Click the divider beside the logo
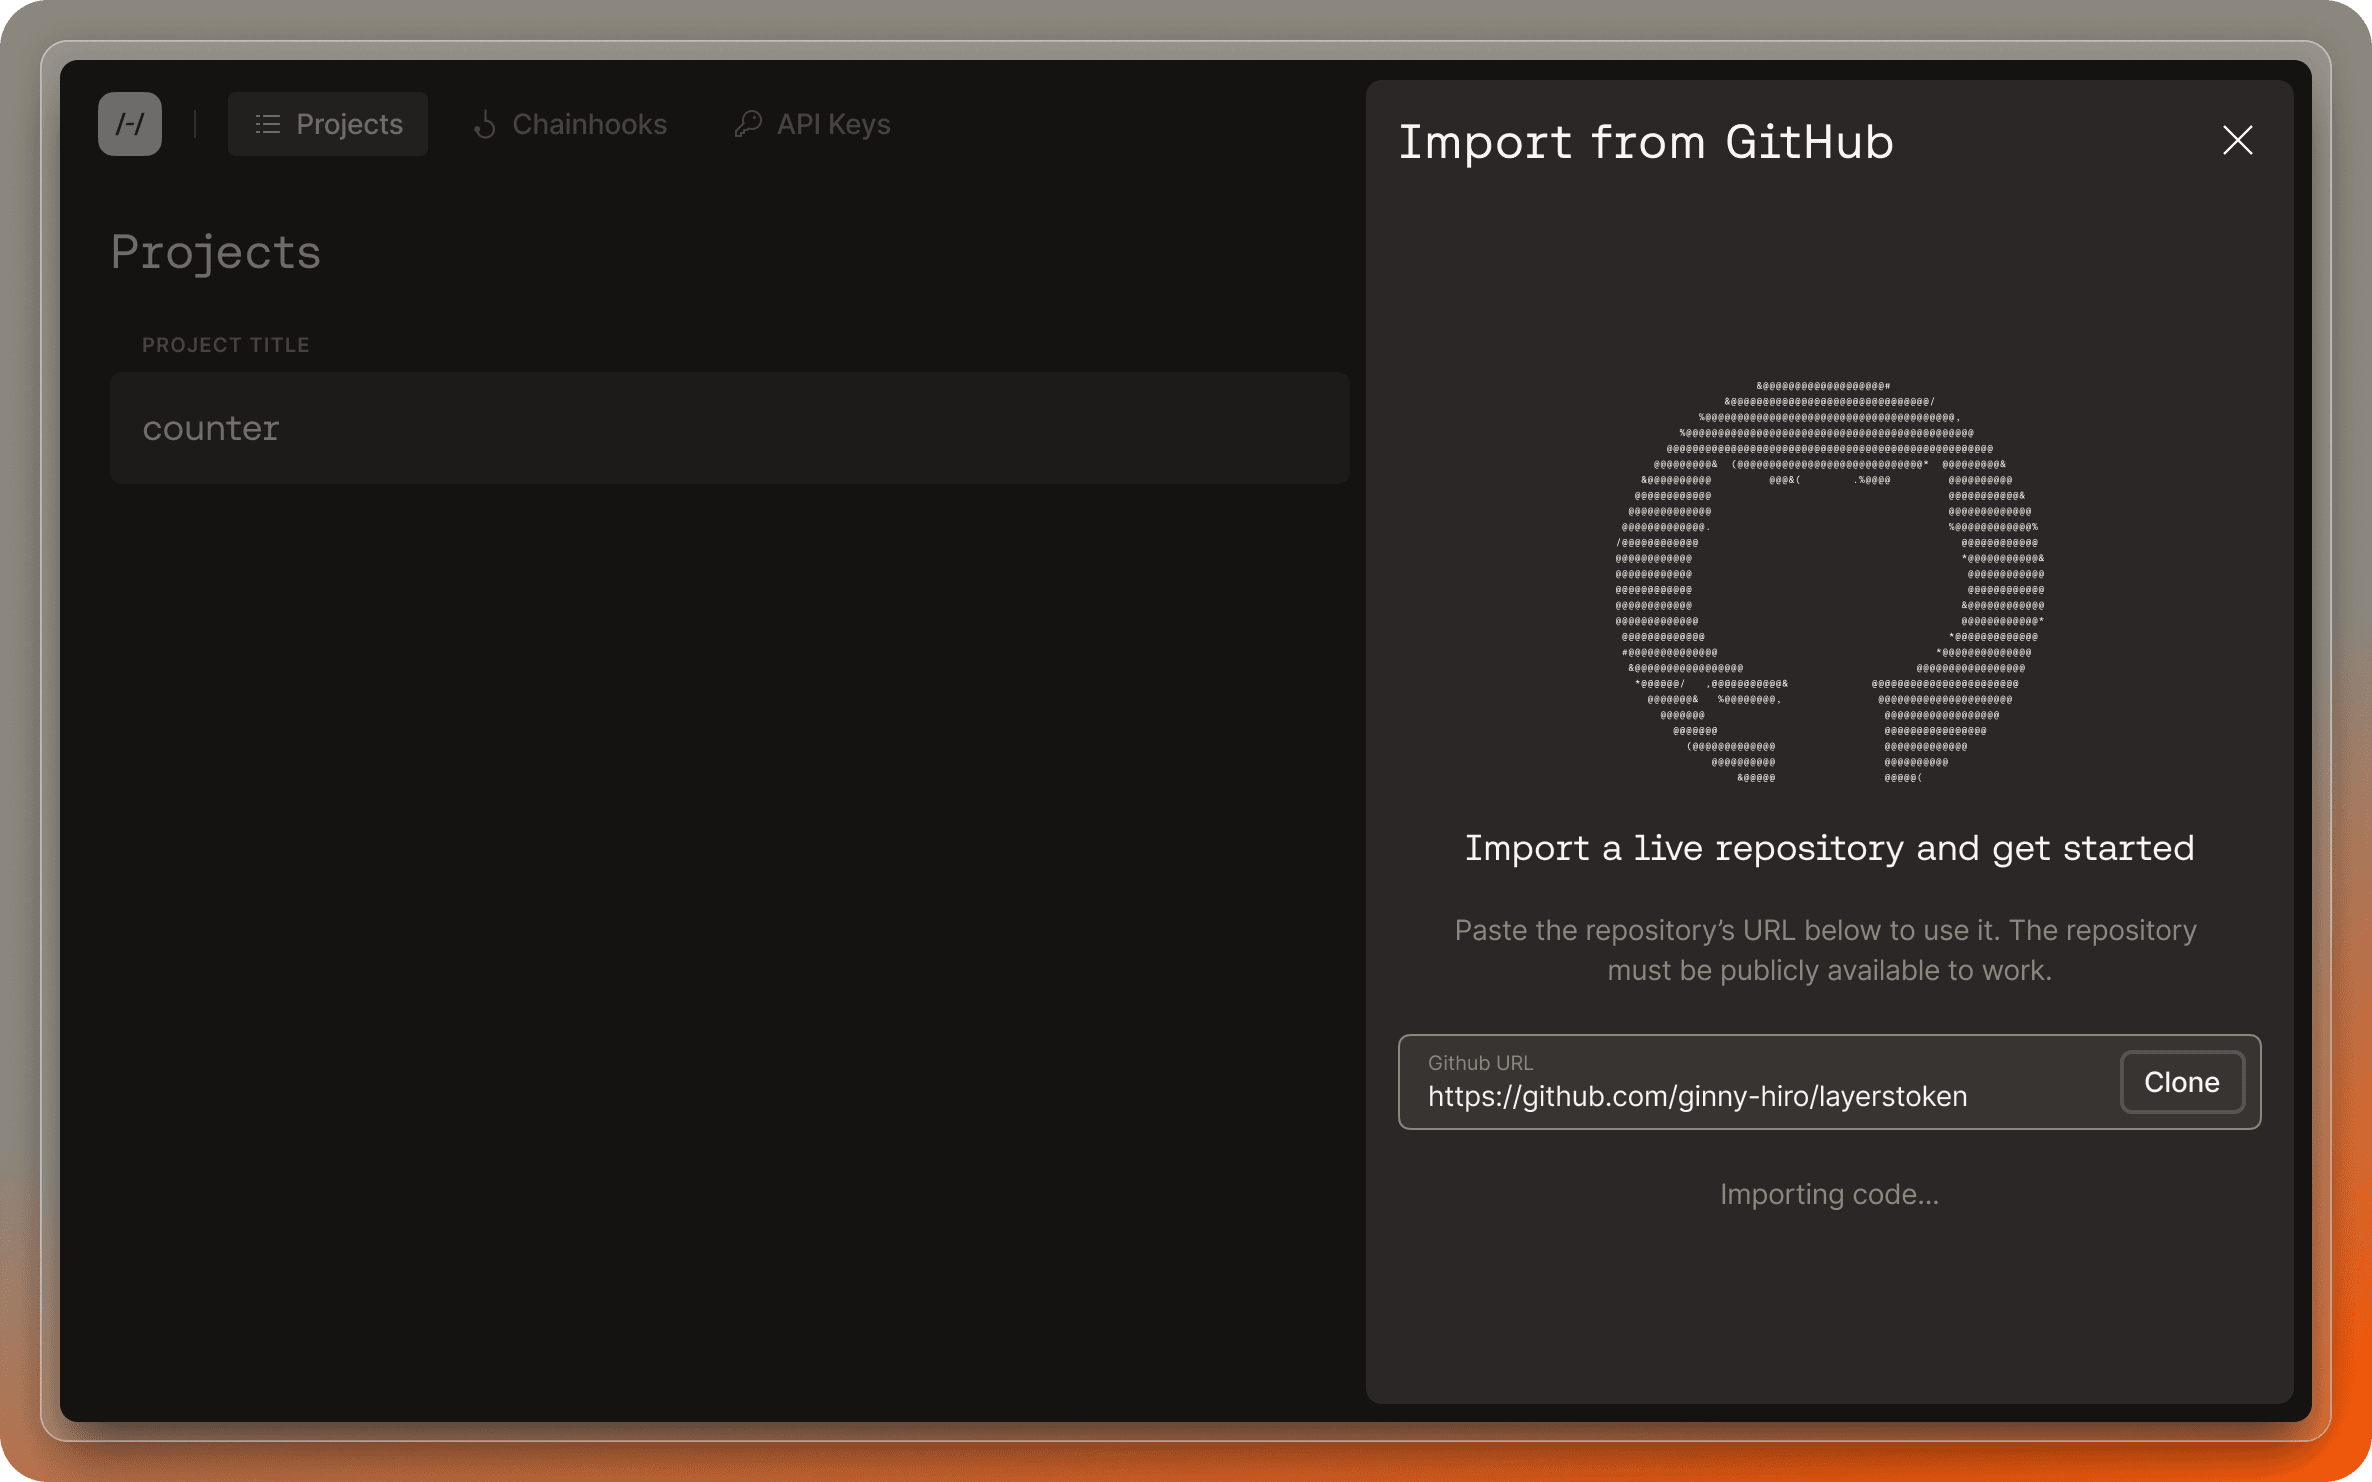The image size is (2372, 1482). (x=195, y=124)
